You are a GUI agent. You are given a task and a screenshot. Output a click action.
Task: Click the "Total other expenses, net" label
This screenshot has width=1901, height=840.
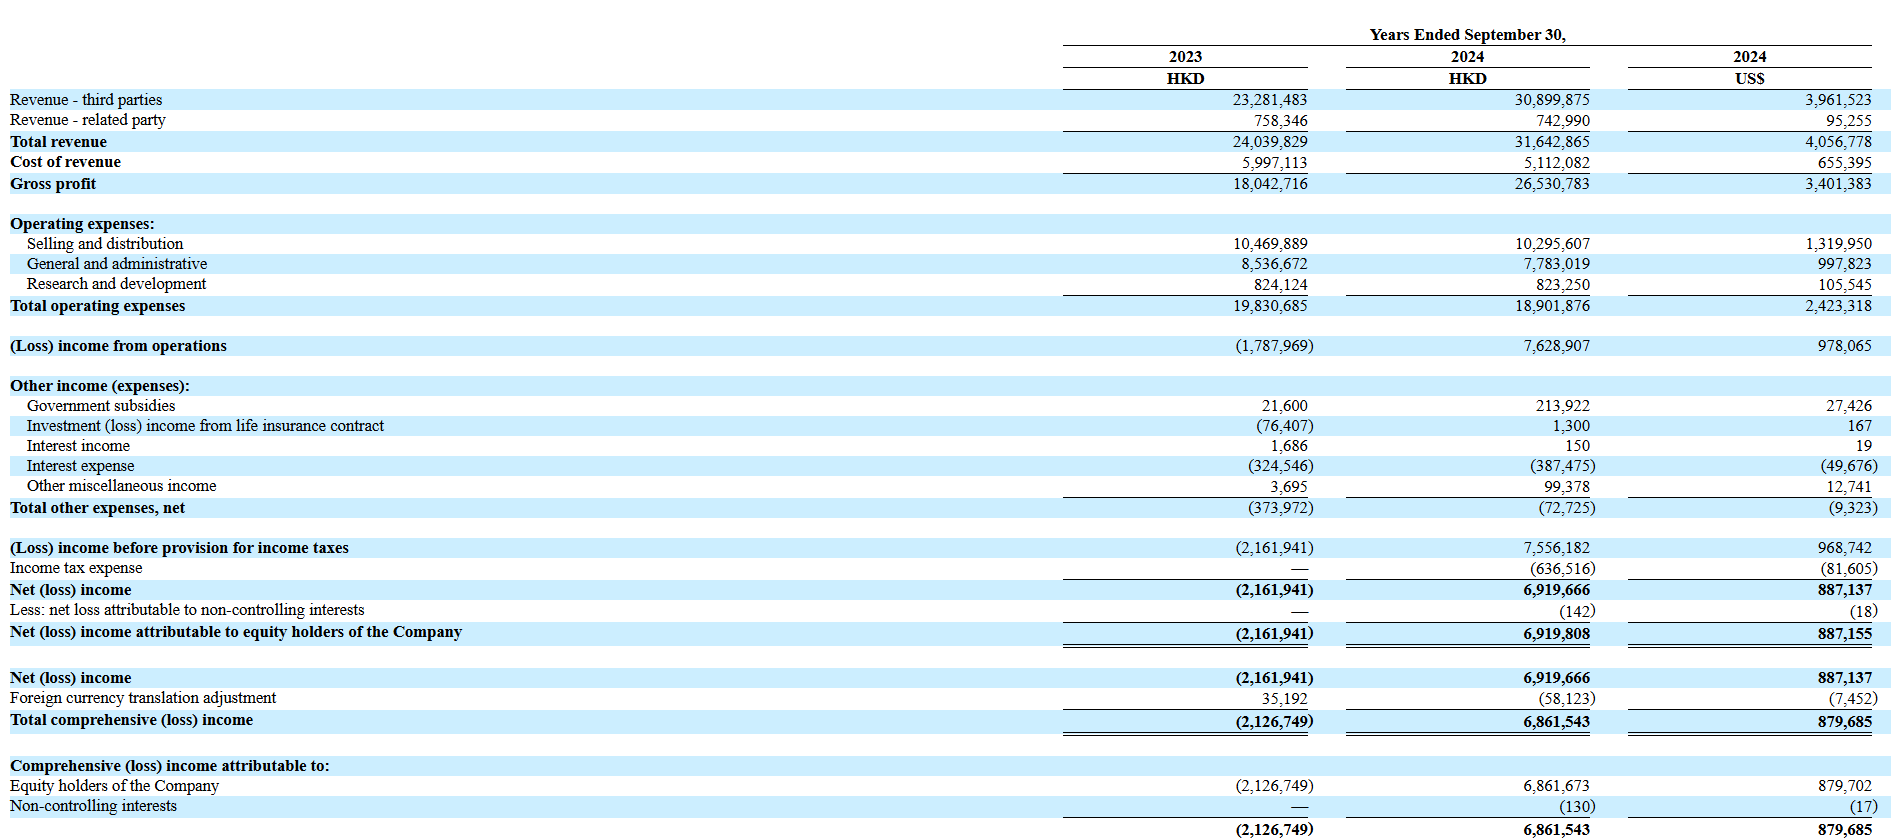tap(97, 508)
